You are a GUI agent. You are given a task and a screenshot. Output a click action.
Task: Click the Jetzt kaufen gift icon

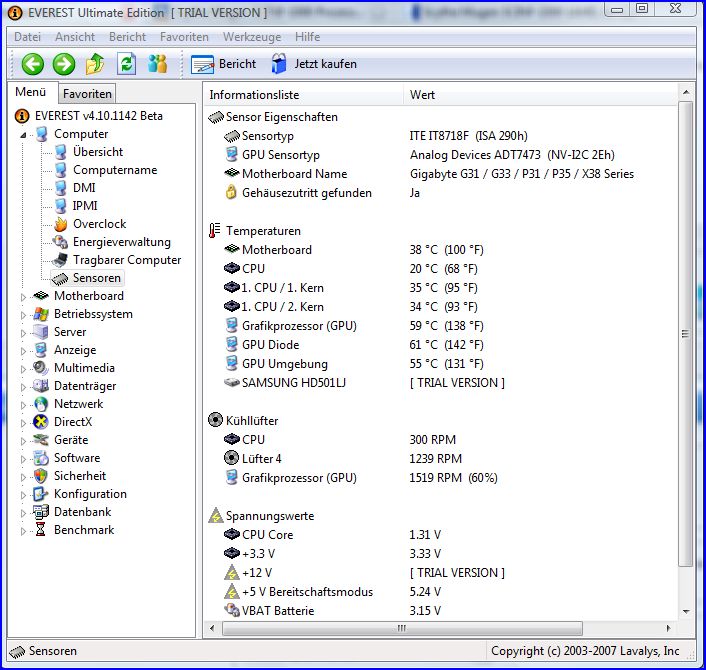tap(279, 64)
